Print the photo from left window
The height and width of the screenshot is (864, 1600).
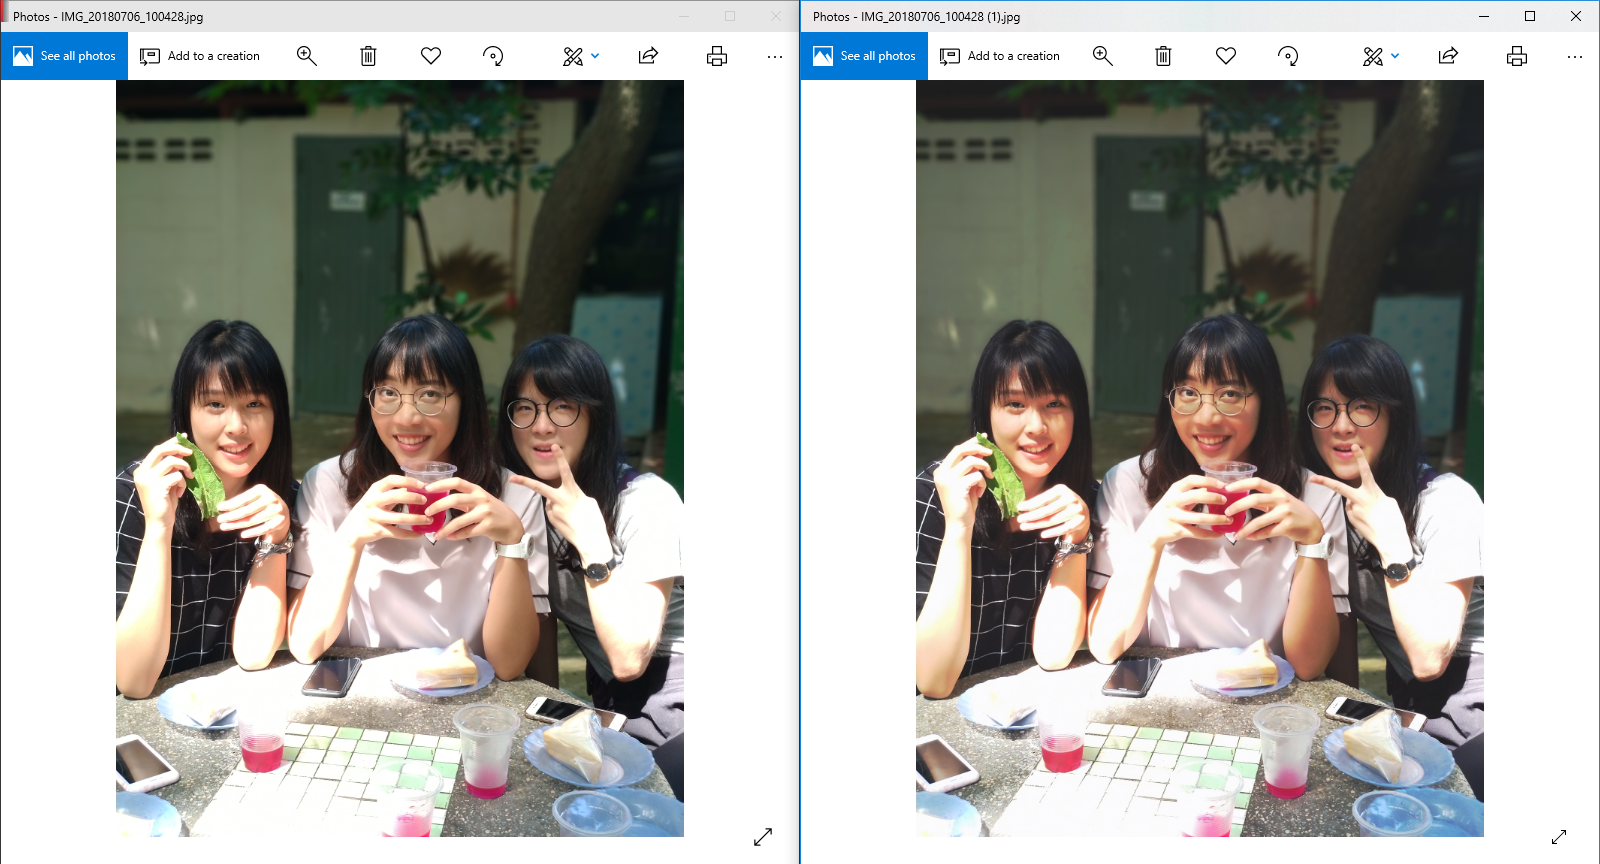pos(717,56)
